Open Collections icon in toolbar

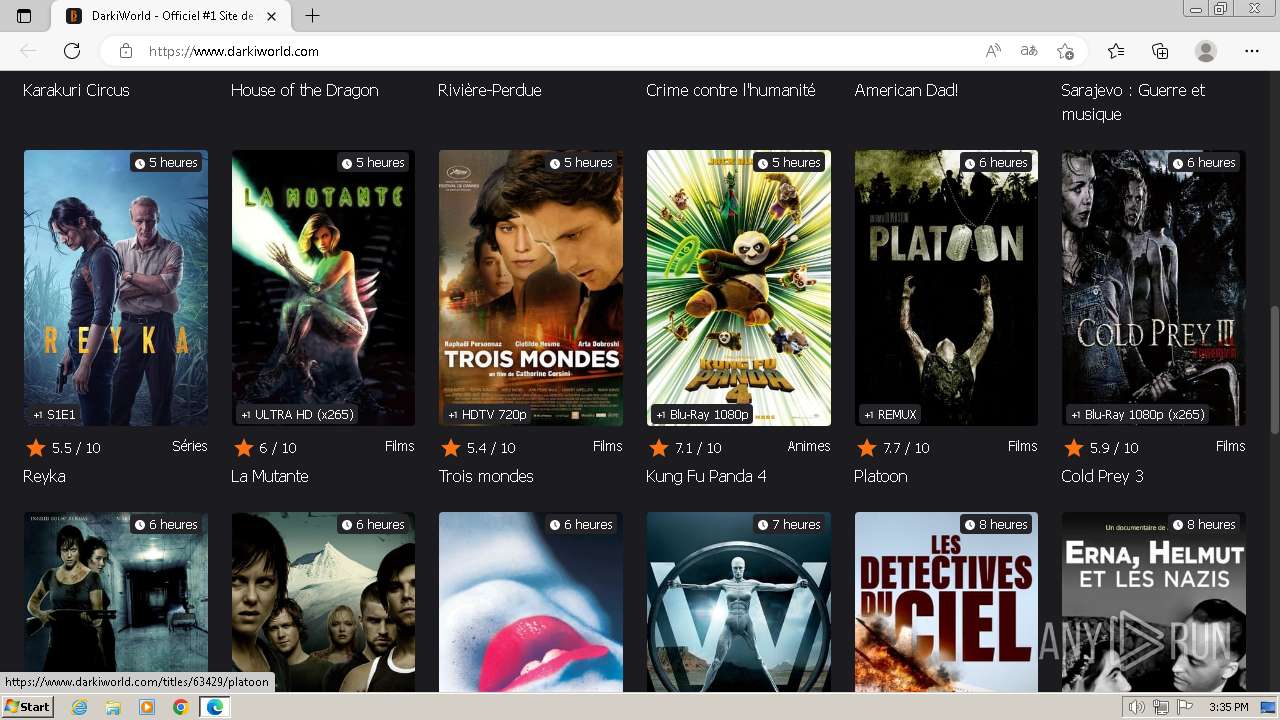(x=1160, y=51)
